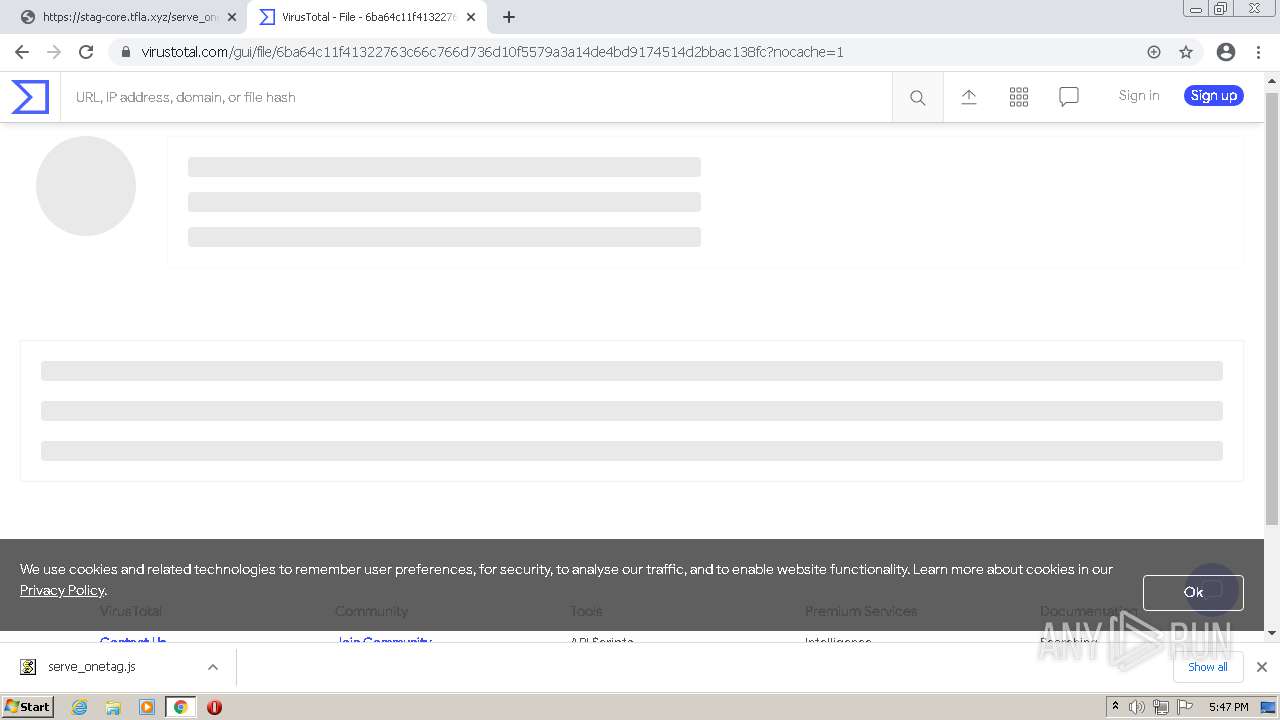Open the downloaded serve_onetag.js file

click(92, 667)
